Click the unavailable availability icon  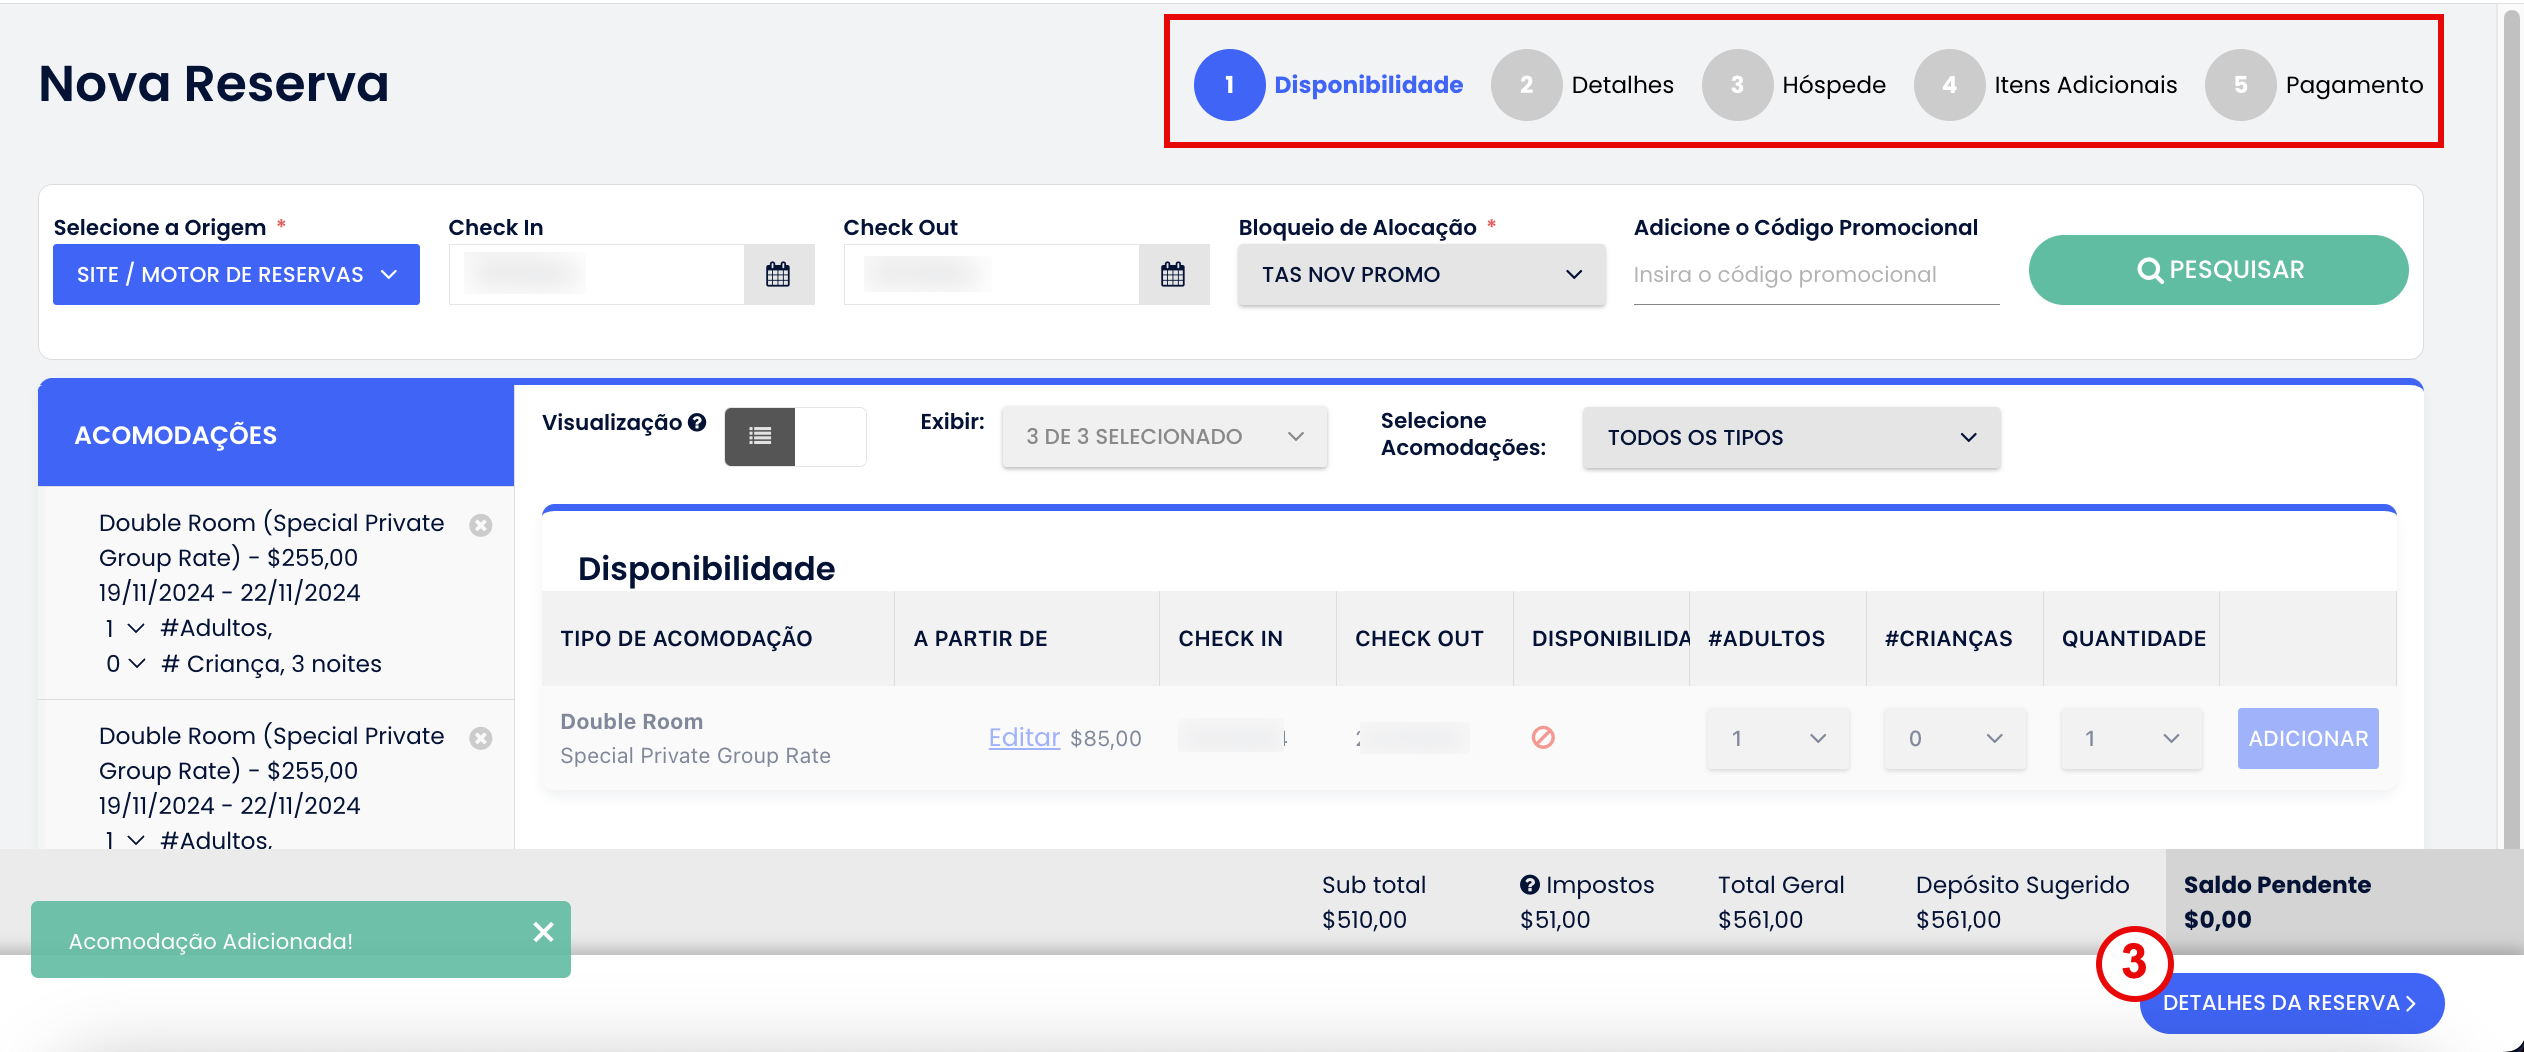pyautogui.click(x=1543, y=738)
